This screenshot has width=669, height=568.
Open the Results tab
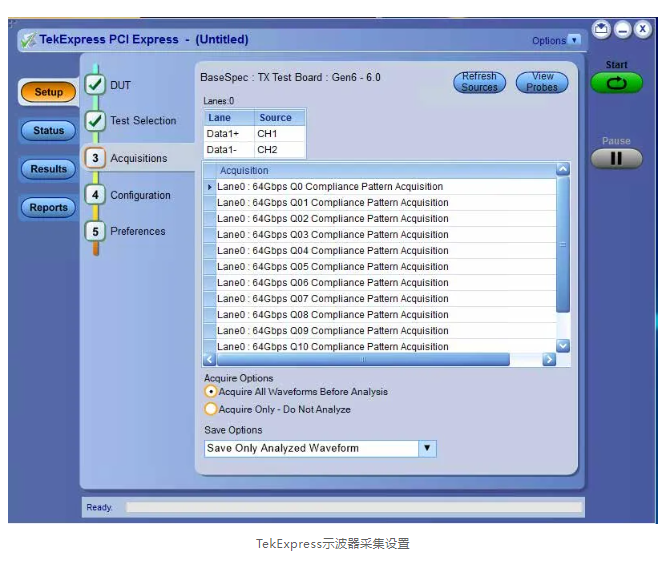(48, 169)
